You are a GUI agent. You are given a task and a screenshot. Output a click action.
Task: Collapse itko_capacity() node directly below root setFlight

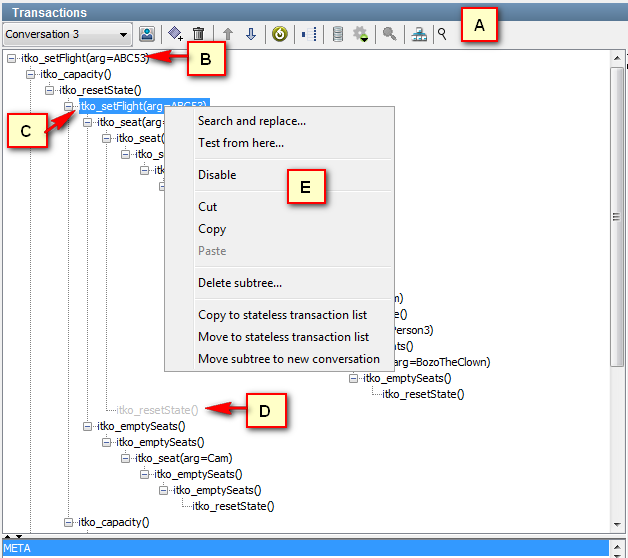point(30,75)
